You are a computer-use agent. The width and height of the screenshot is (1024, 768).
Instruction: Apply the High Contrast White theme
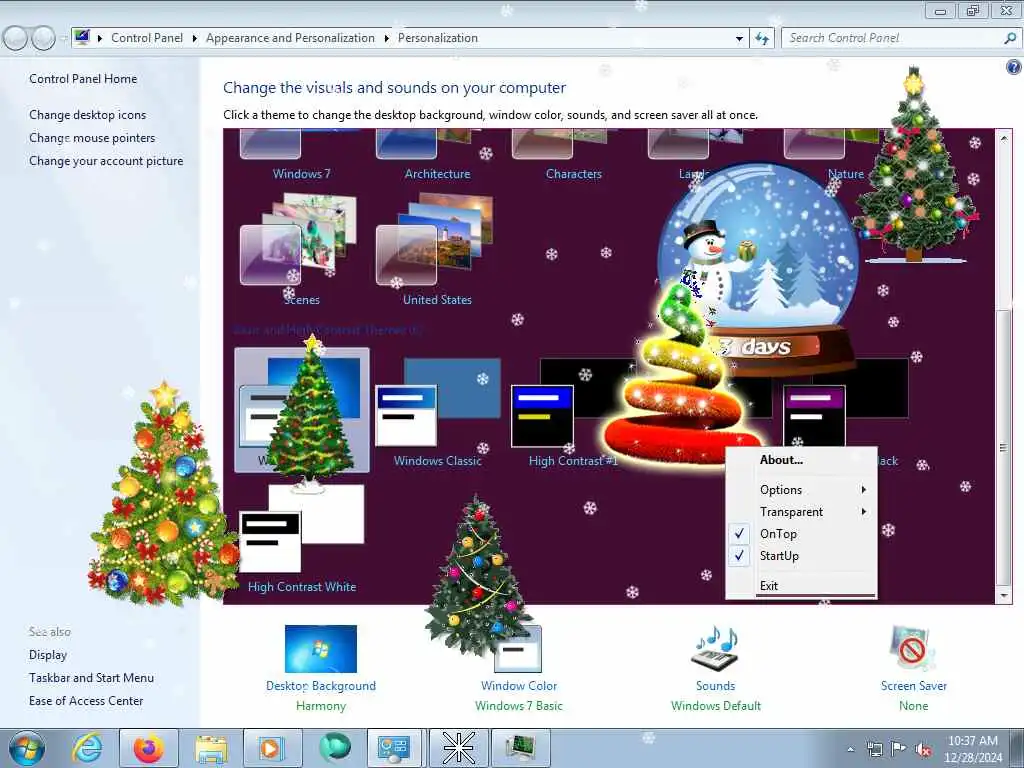click(x=301, y=538)
